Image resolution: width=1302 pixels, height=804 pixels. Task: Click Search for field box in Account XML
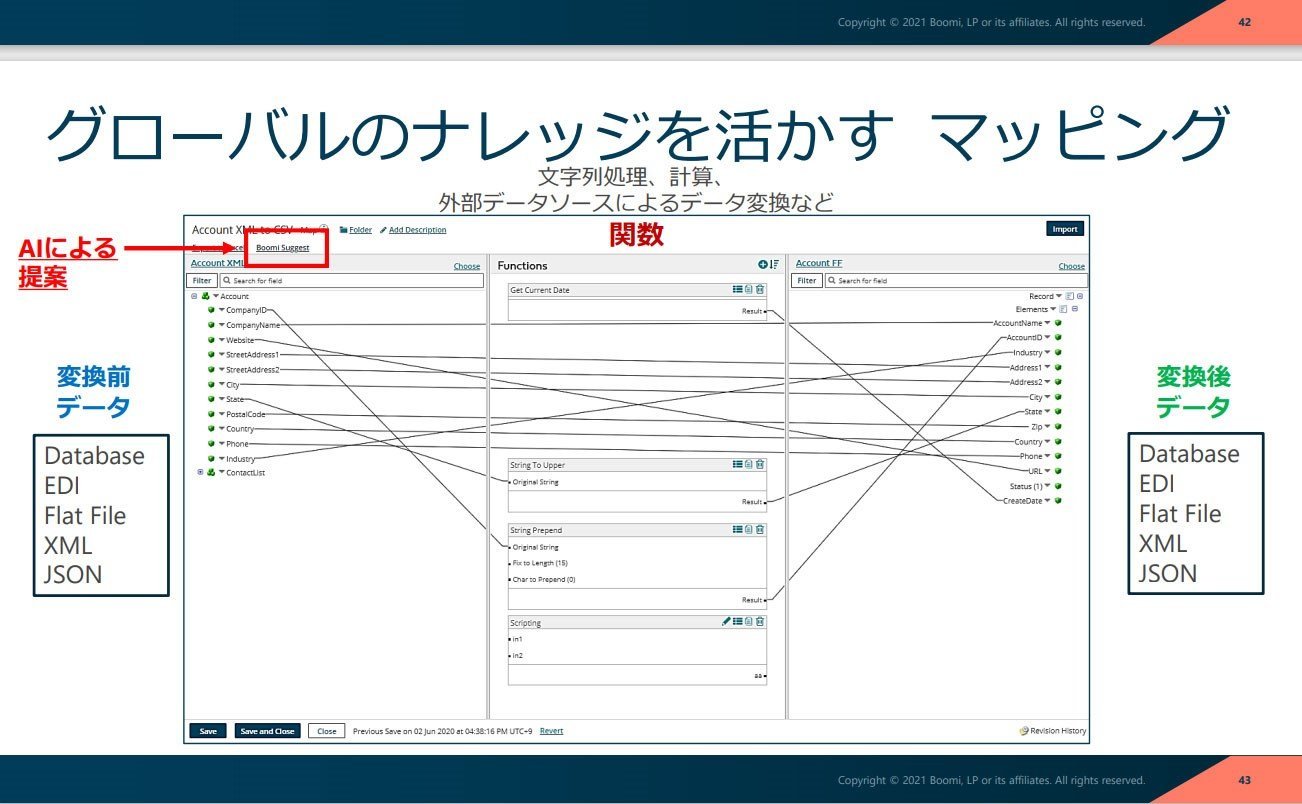pyautogui.click(x=351, y=281)
